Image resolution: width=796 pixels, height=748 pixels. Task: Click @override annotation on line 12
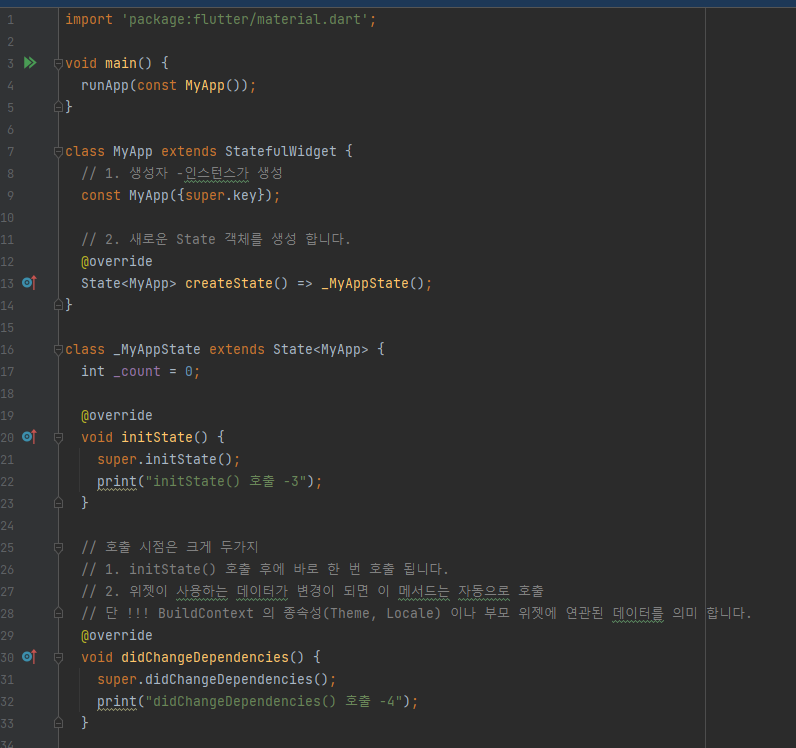[117, 262]
